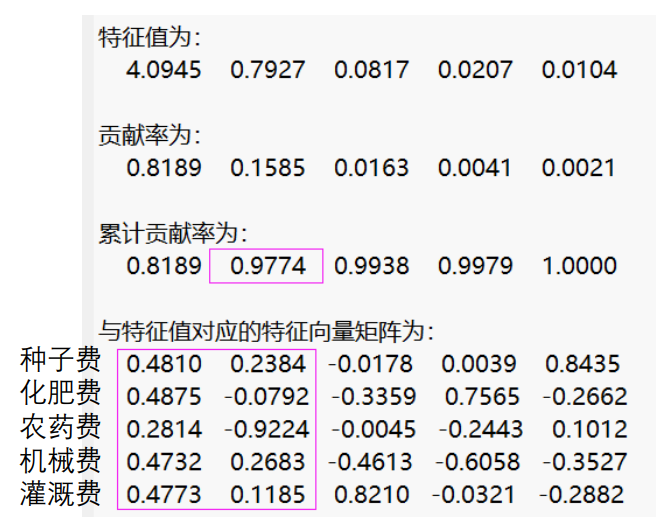Select matrix value 0.2683
This screenshot has height=532, width=656.
tap(268, 462)
